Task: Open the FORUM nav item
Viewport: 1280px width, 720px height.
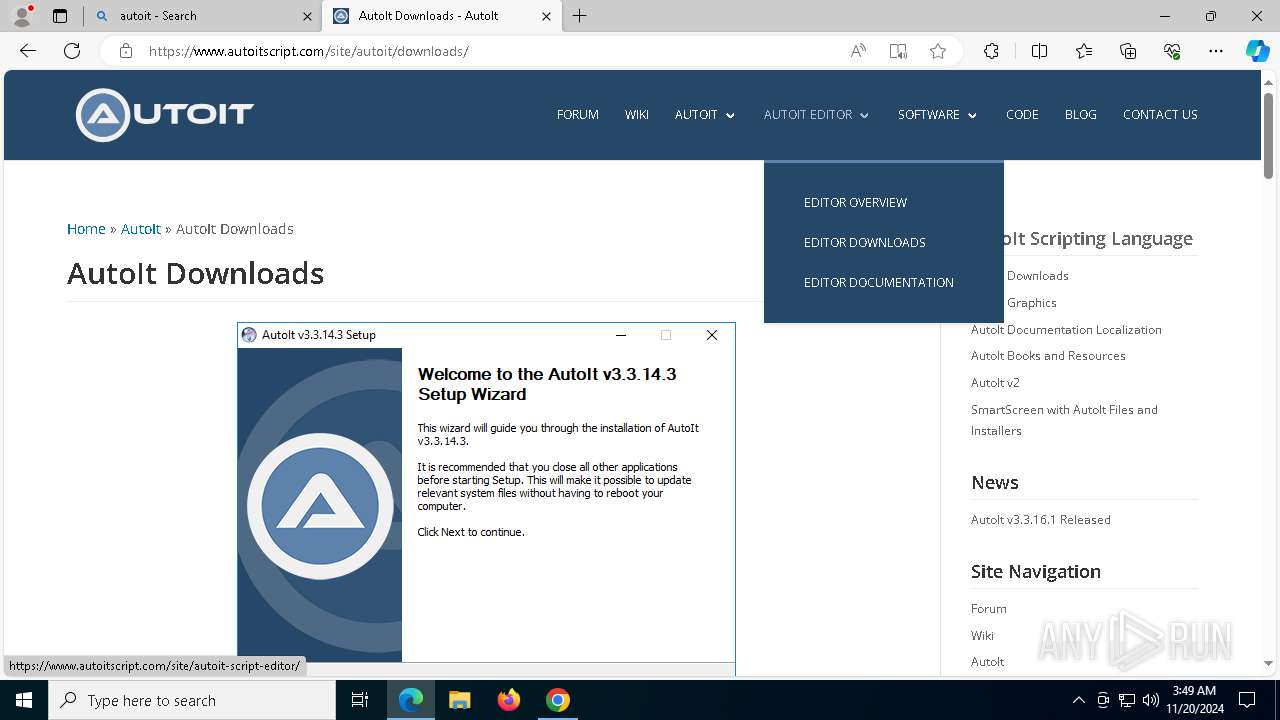Action: [578, 115]
